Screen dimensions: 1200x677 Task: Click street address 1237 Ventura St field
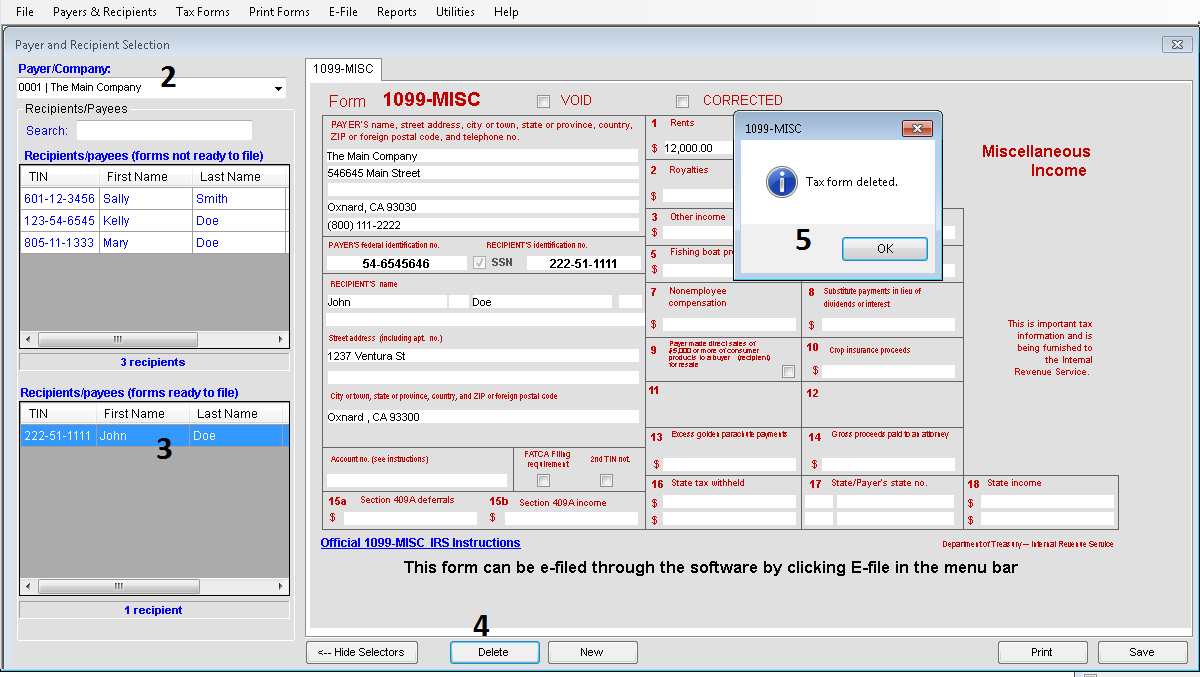[482, 356]
